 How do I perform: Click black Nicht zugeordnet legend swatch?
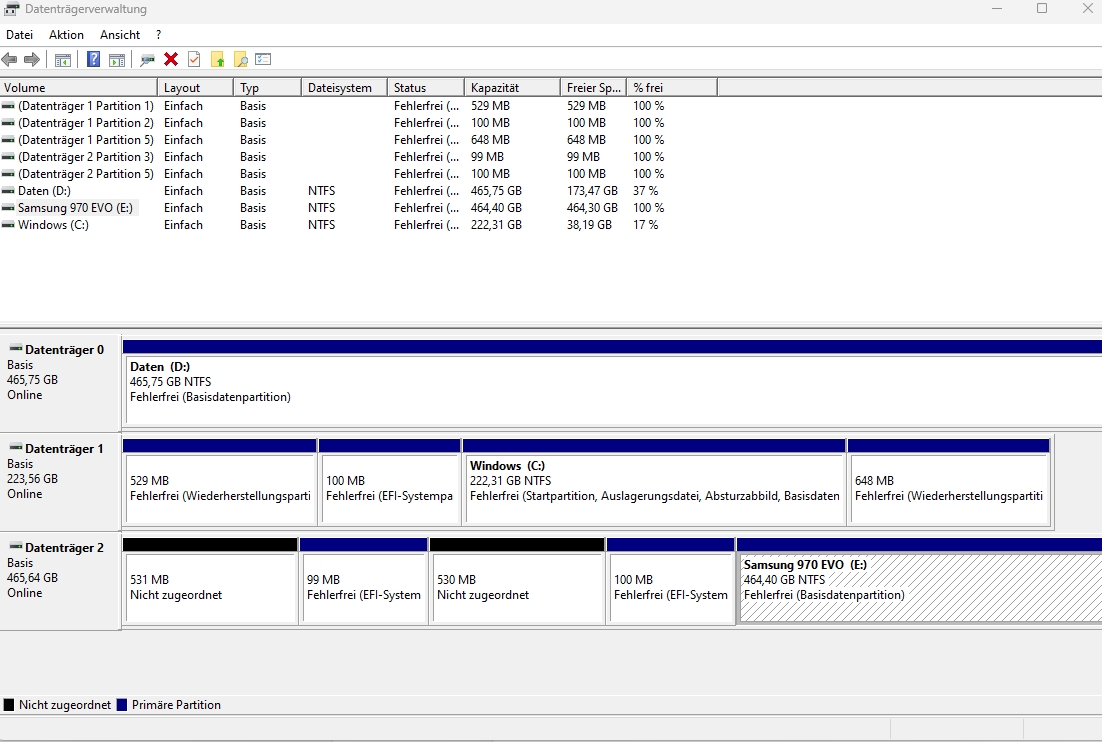8,705
